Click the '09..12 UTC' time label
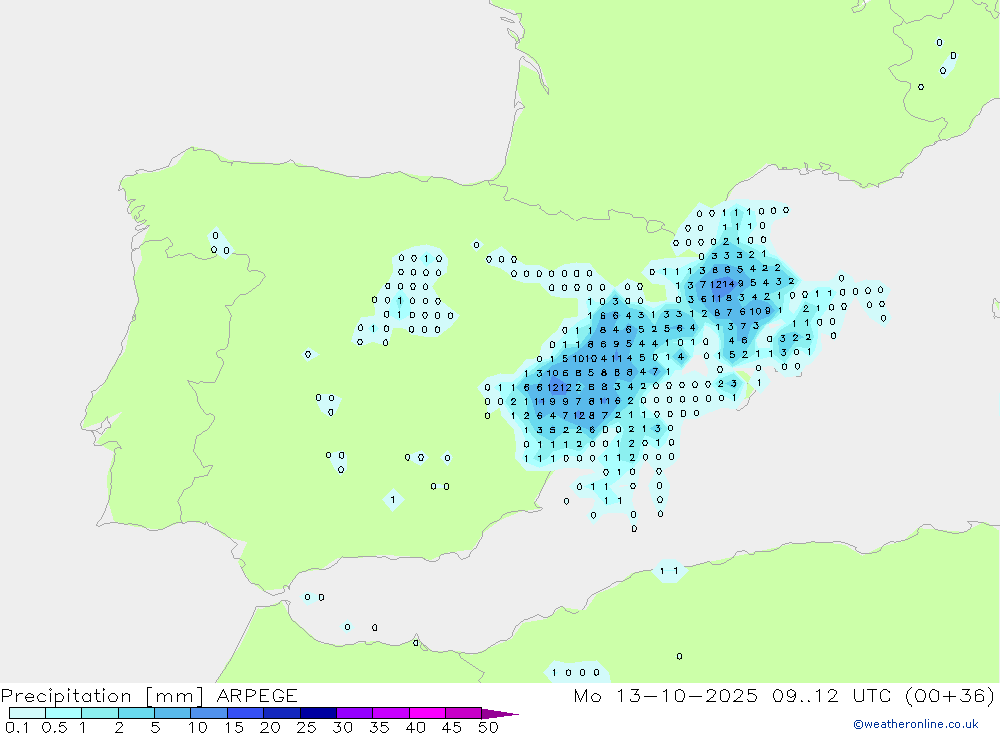1000x733 pixels. [x=832, y=695]
